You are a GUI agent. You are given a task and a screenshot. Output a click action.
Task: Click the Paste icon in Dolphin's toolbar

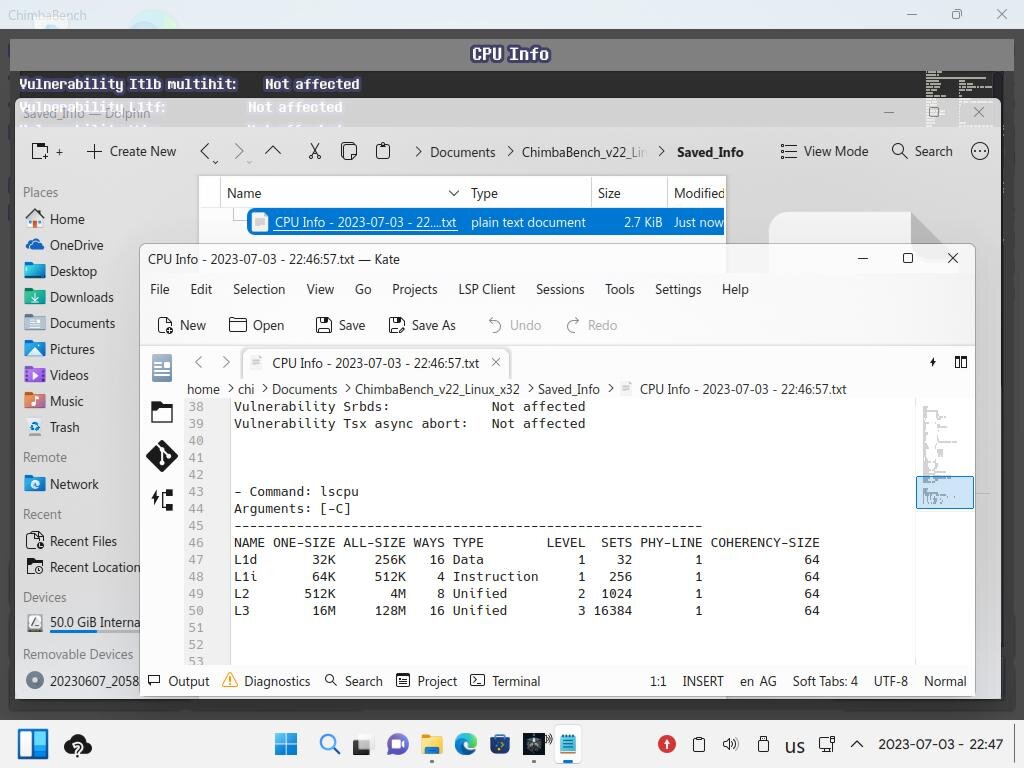[383, 151]
